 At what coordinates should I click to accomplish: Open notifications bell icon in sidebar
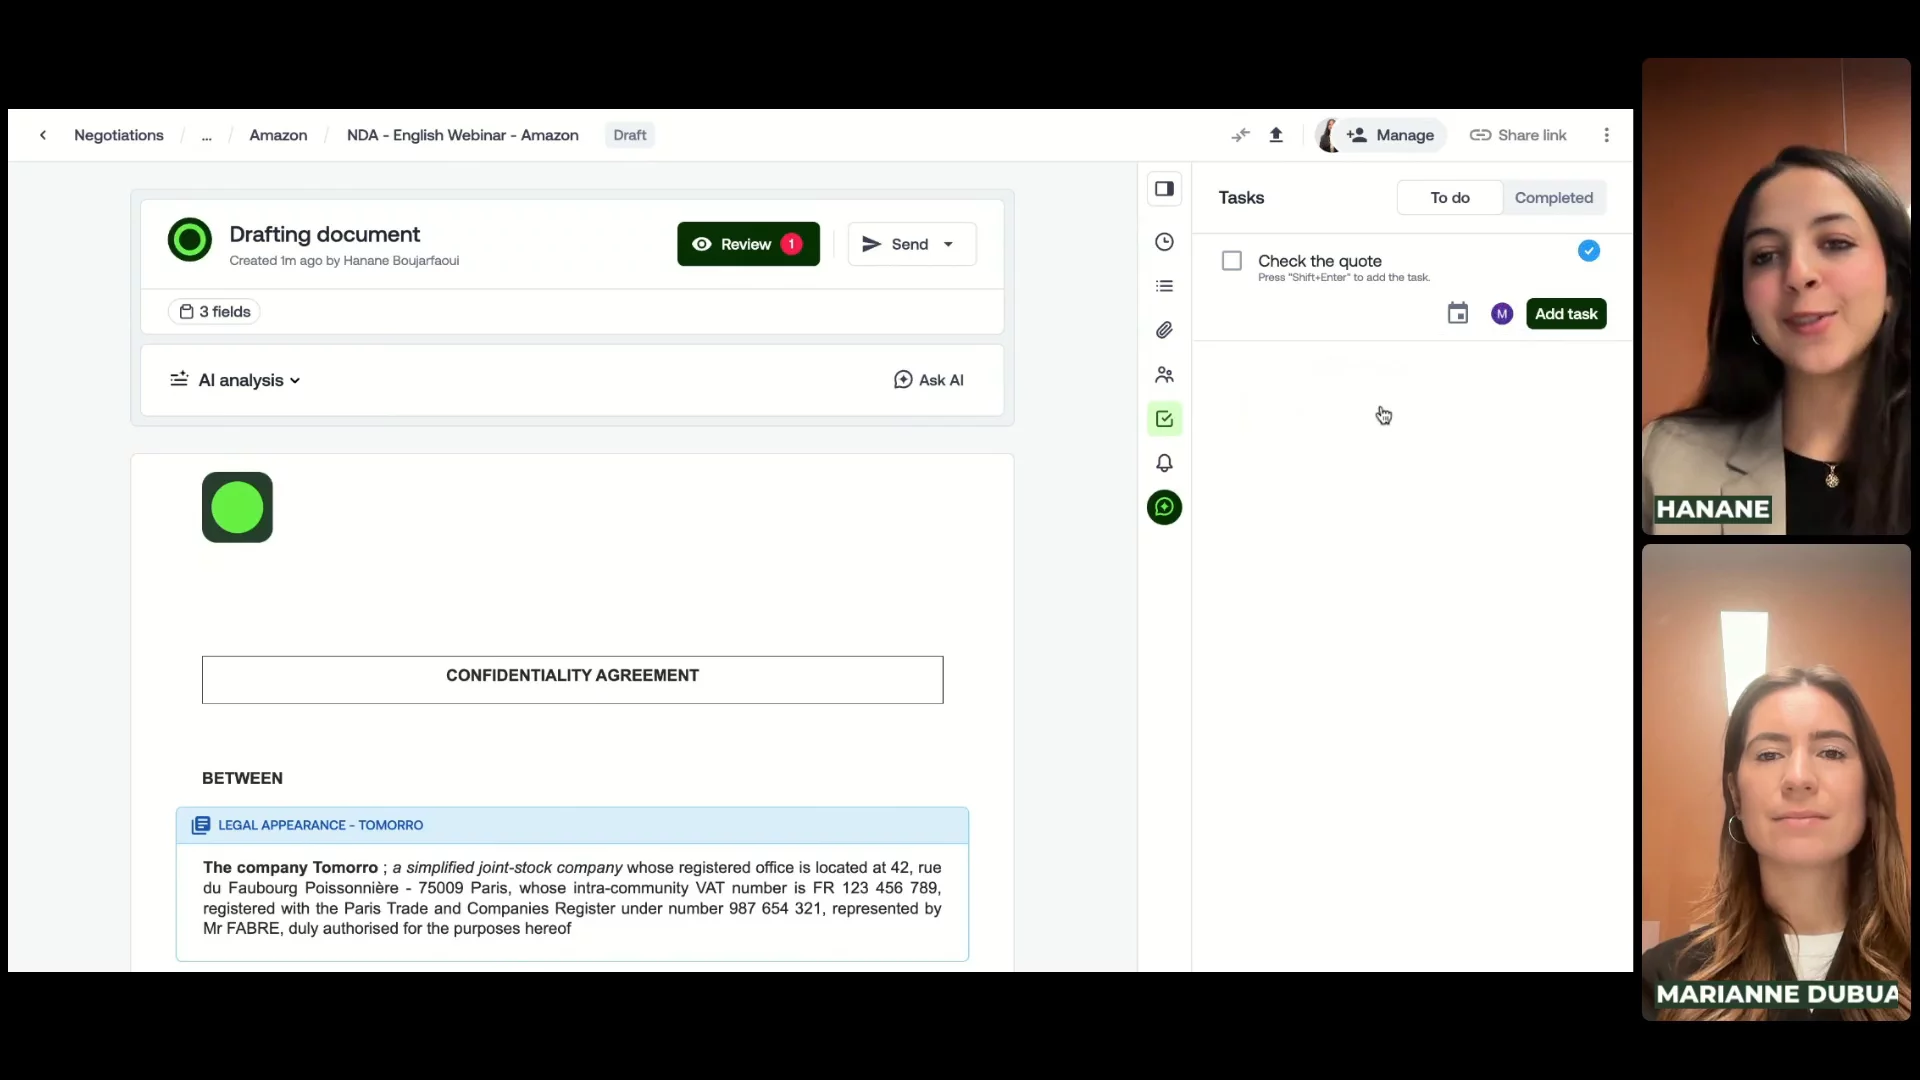point(1164,463)
